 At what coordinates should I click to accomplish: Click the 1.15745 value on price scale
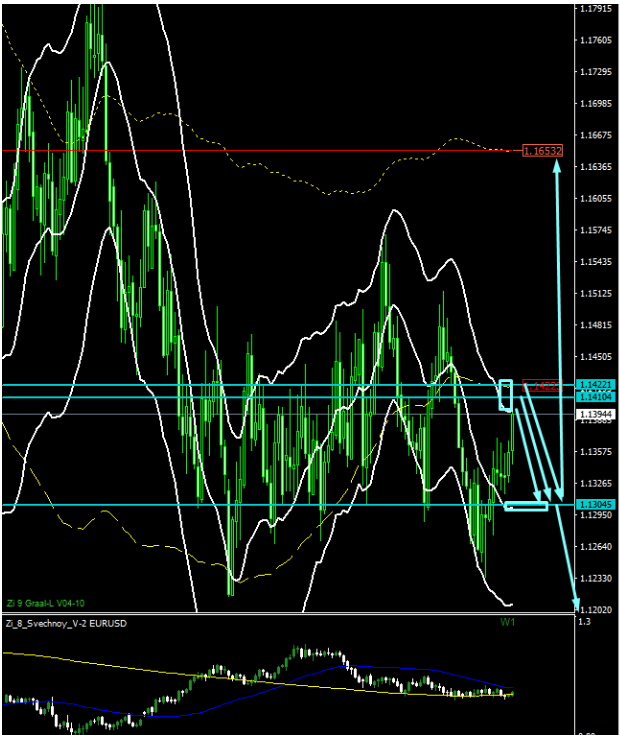(x=596, y=230)
